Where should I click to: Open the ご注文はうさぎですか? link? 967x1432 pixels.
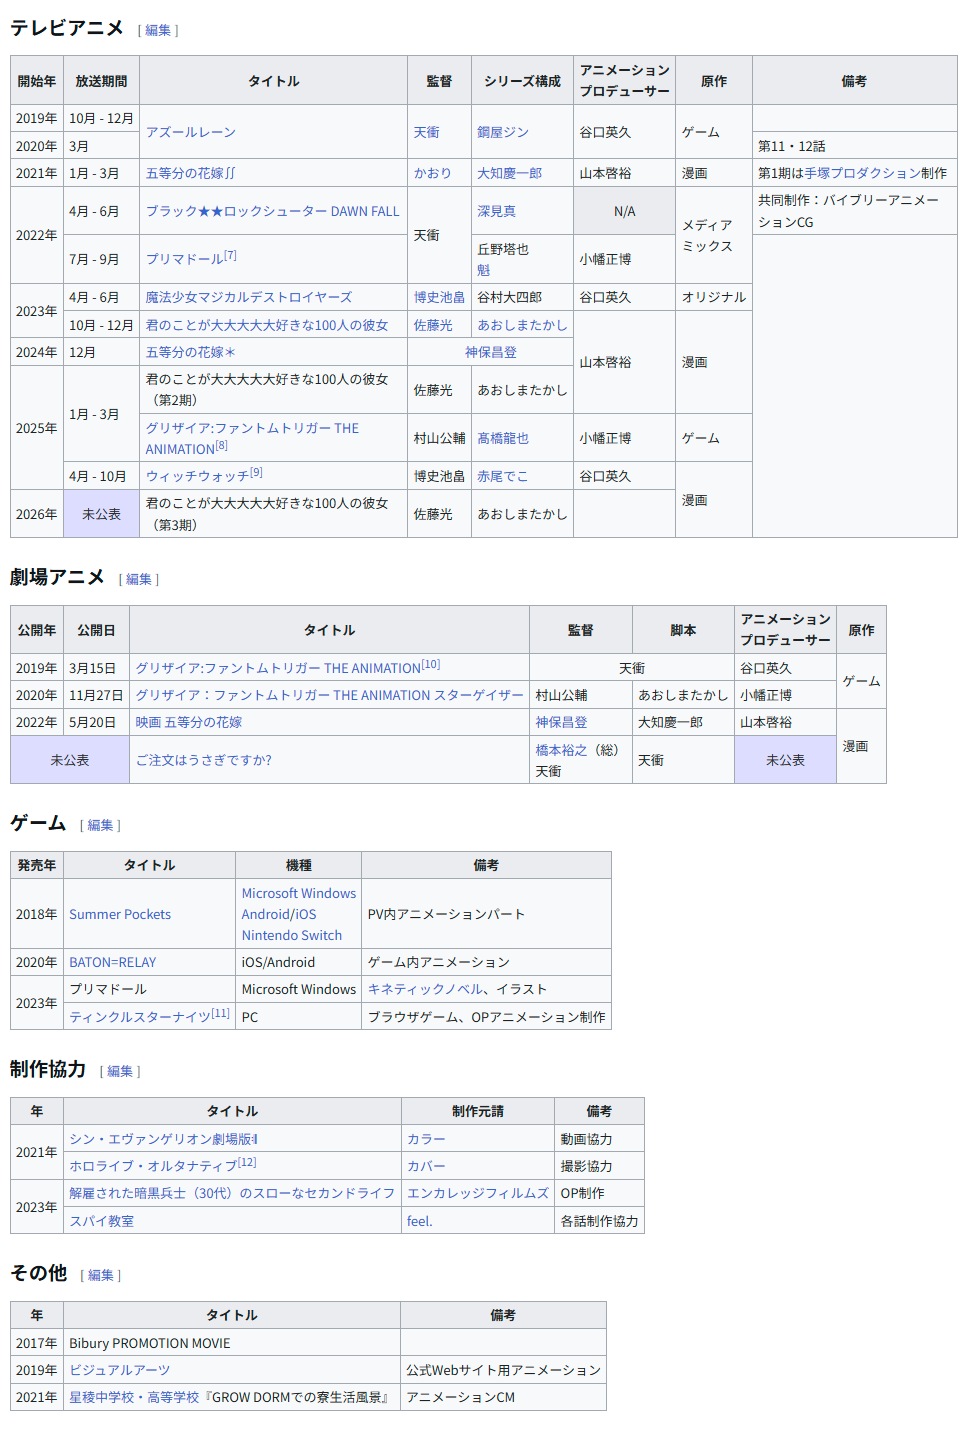[x=204, y=760]
